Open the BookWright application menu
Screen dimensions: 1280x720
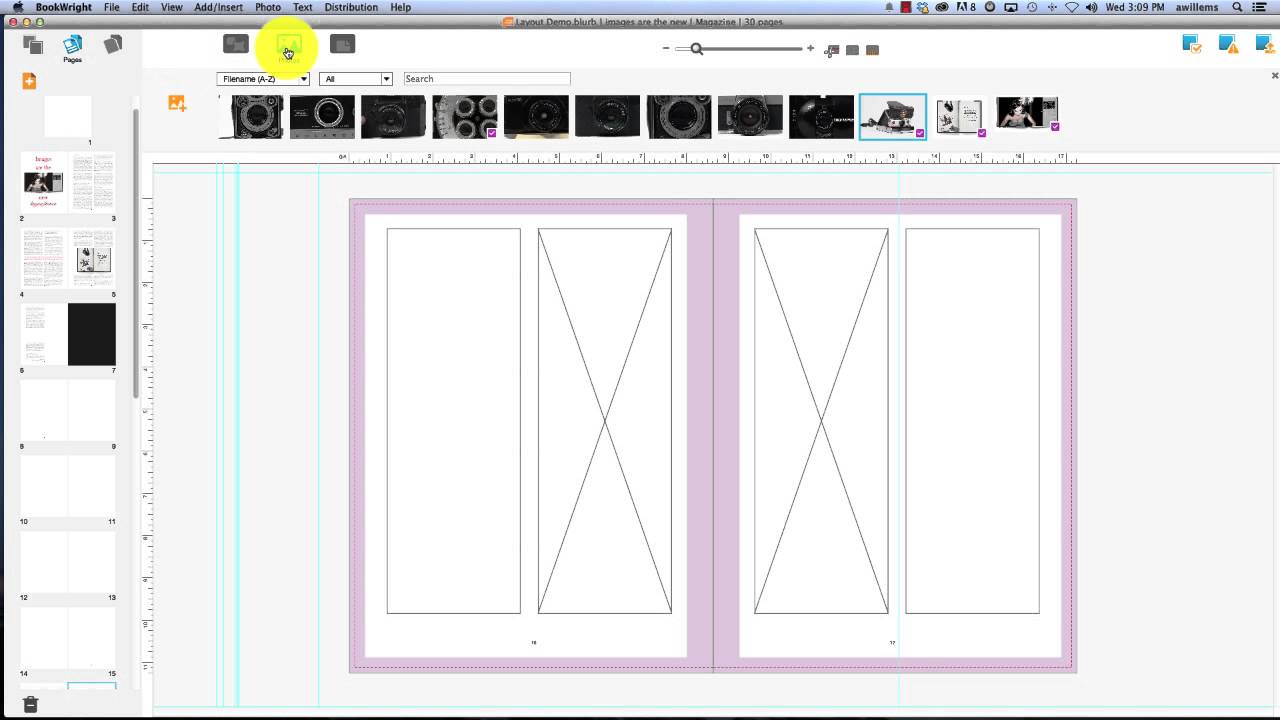tap(64, 7)
